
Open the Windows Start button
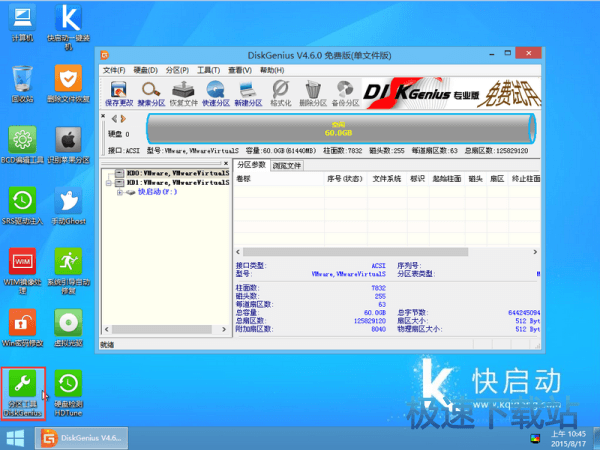coord(16,439)
